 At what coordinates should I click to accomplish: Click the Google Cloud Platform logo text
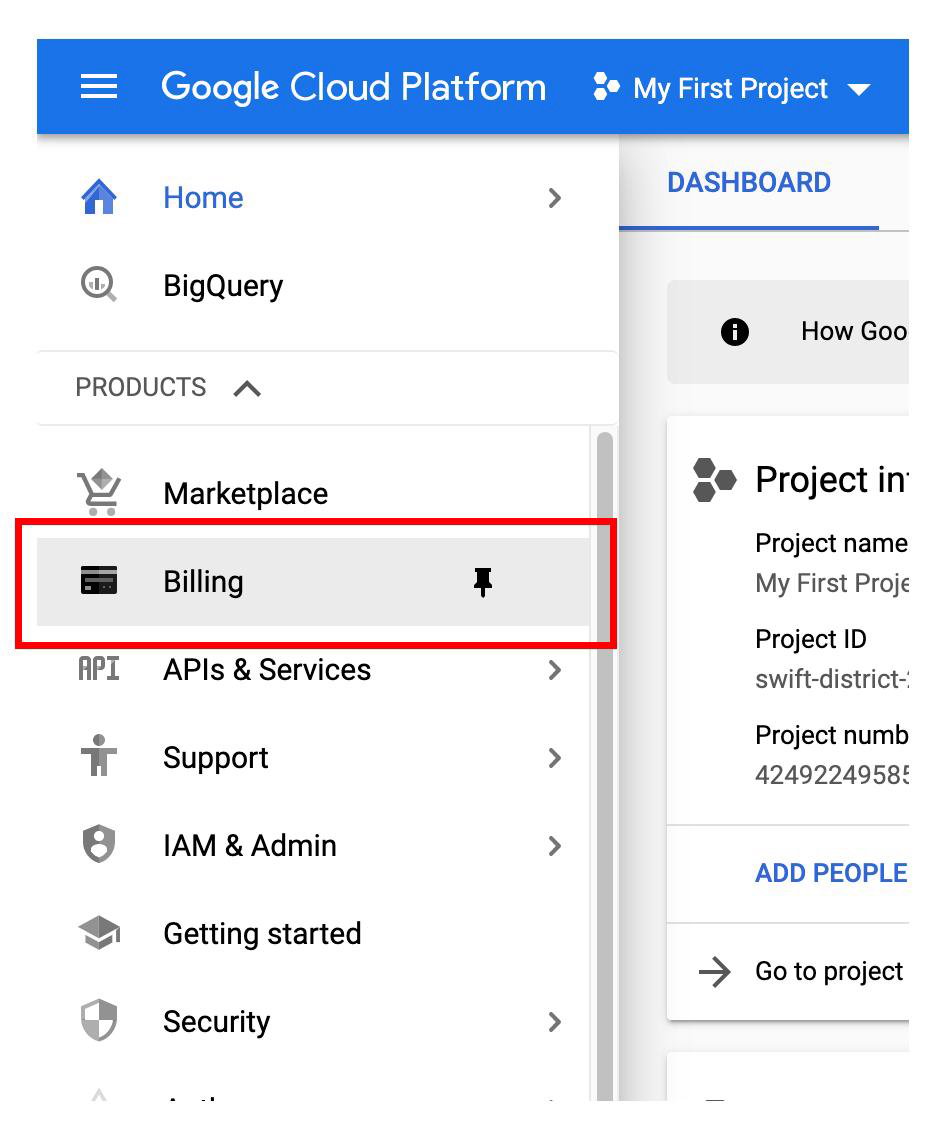click(353, 87)
